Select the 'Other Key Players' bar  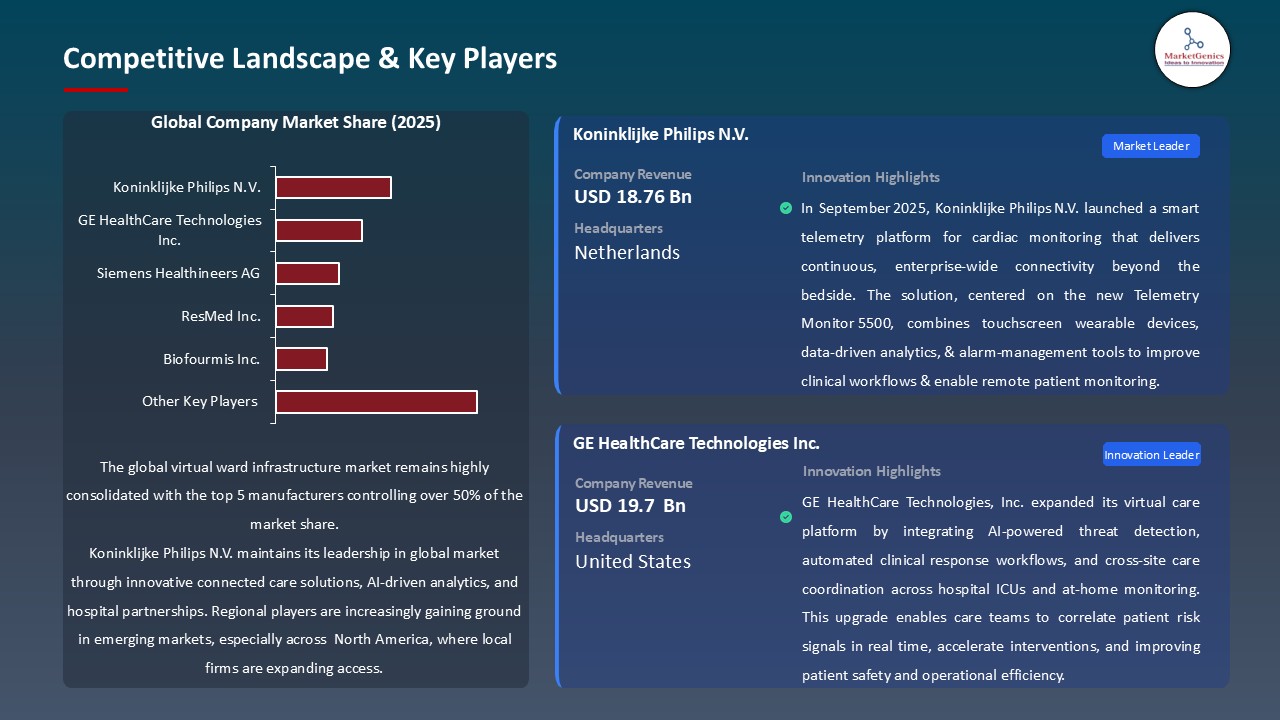point(376,402)
